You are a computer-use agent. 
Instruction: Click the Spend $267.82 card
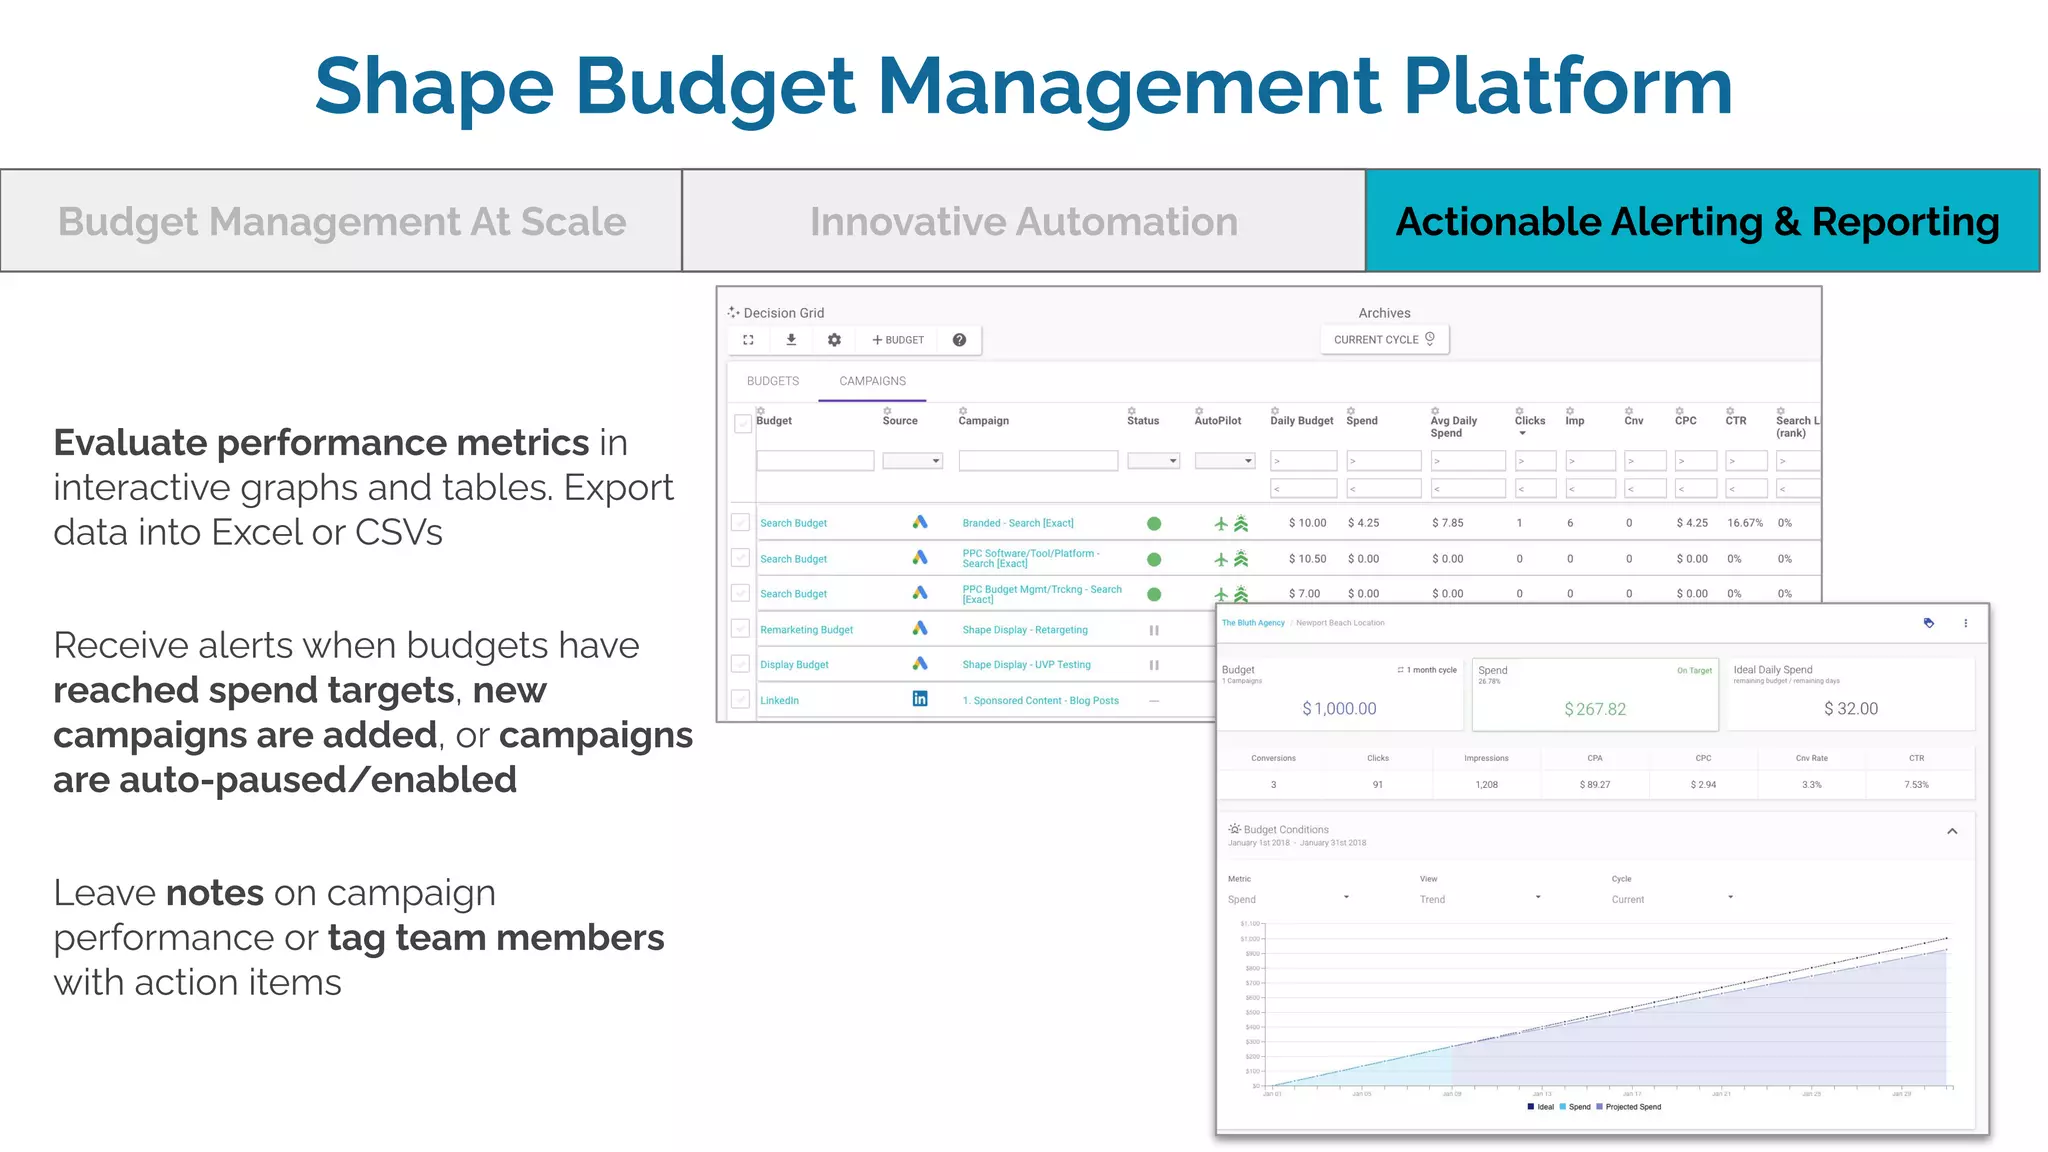click(x=1595, y=695)
